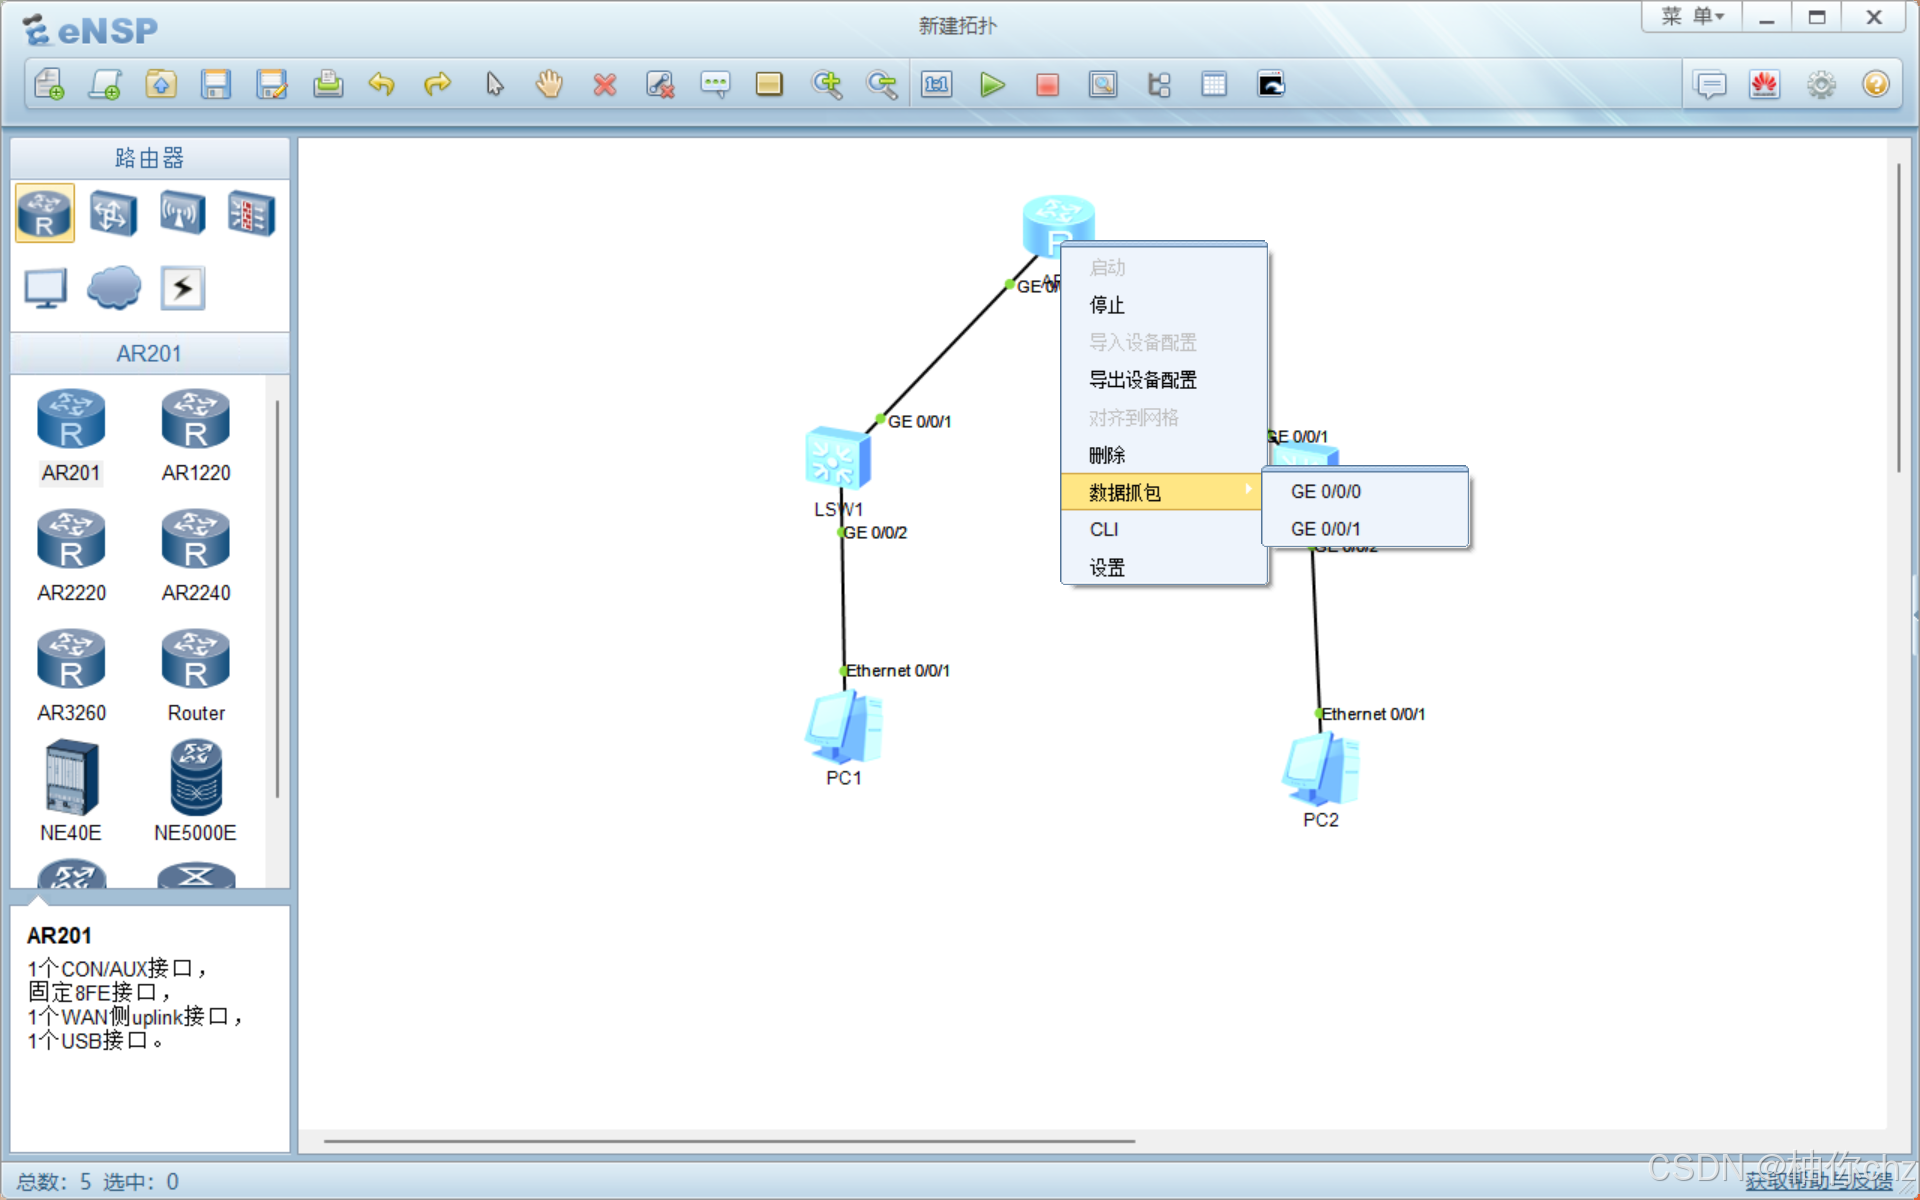Image resolution: width=1920 pixels, height=1200 pixels.
Task: Click the start all devices play icon
Action: pos(991,85)
